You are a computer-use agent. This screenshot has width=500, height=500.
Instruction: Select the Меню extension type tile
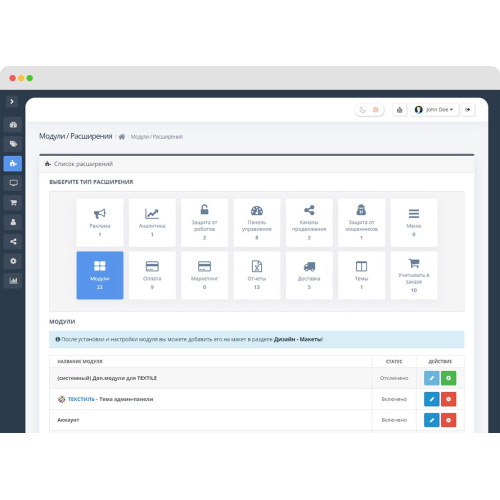pyautogui.click(x=414, y=223)
